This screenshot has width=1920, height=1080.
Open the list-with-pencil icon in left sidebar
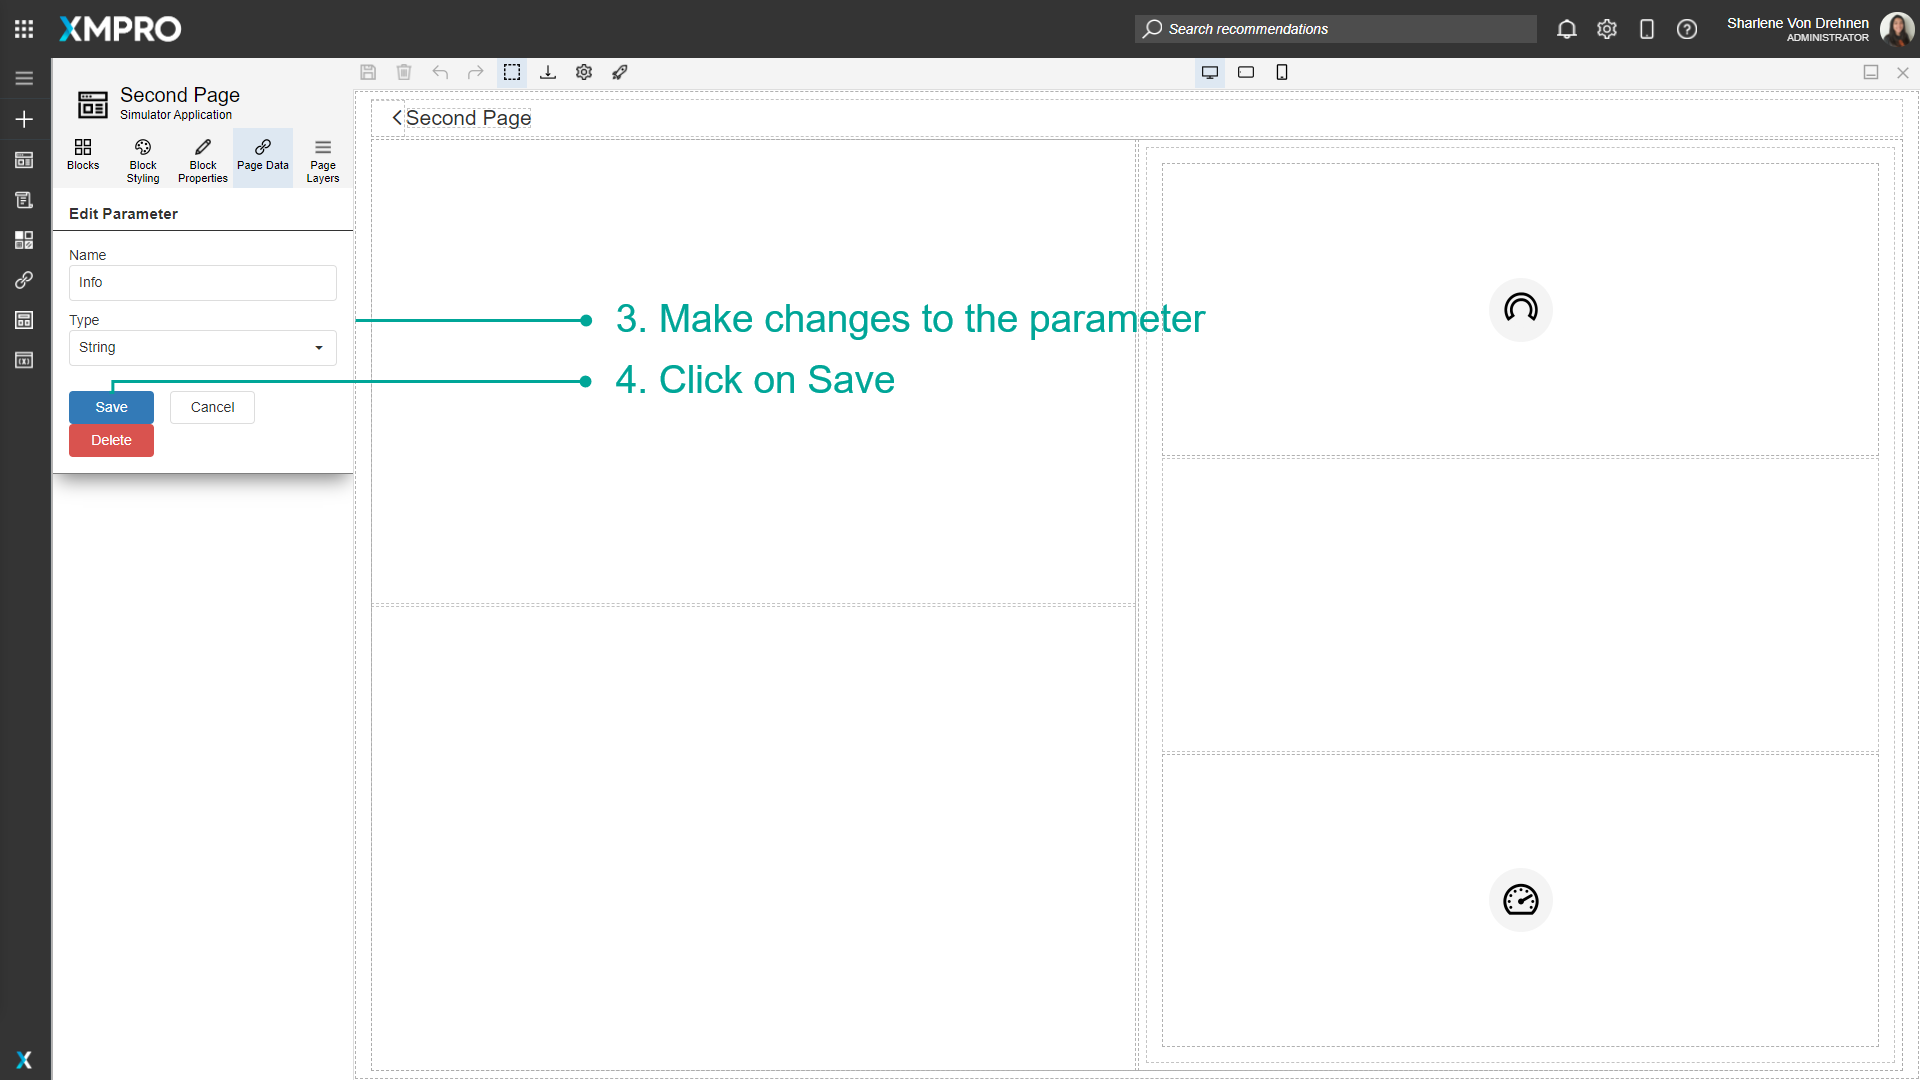coord(24,200)
